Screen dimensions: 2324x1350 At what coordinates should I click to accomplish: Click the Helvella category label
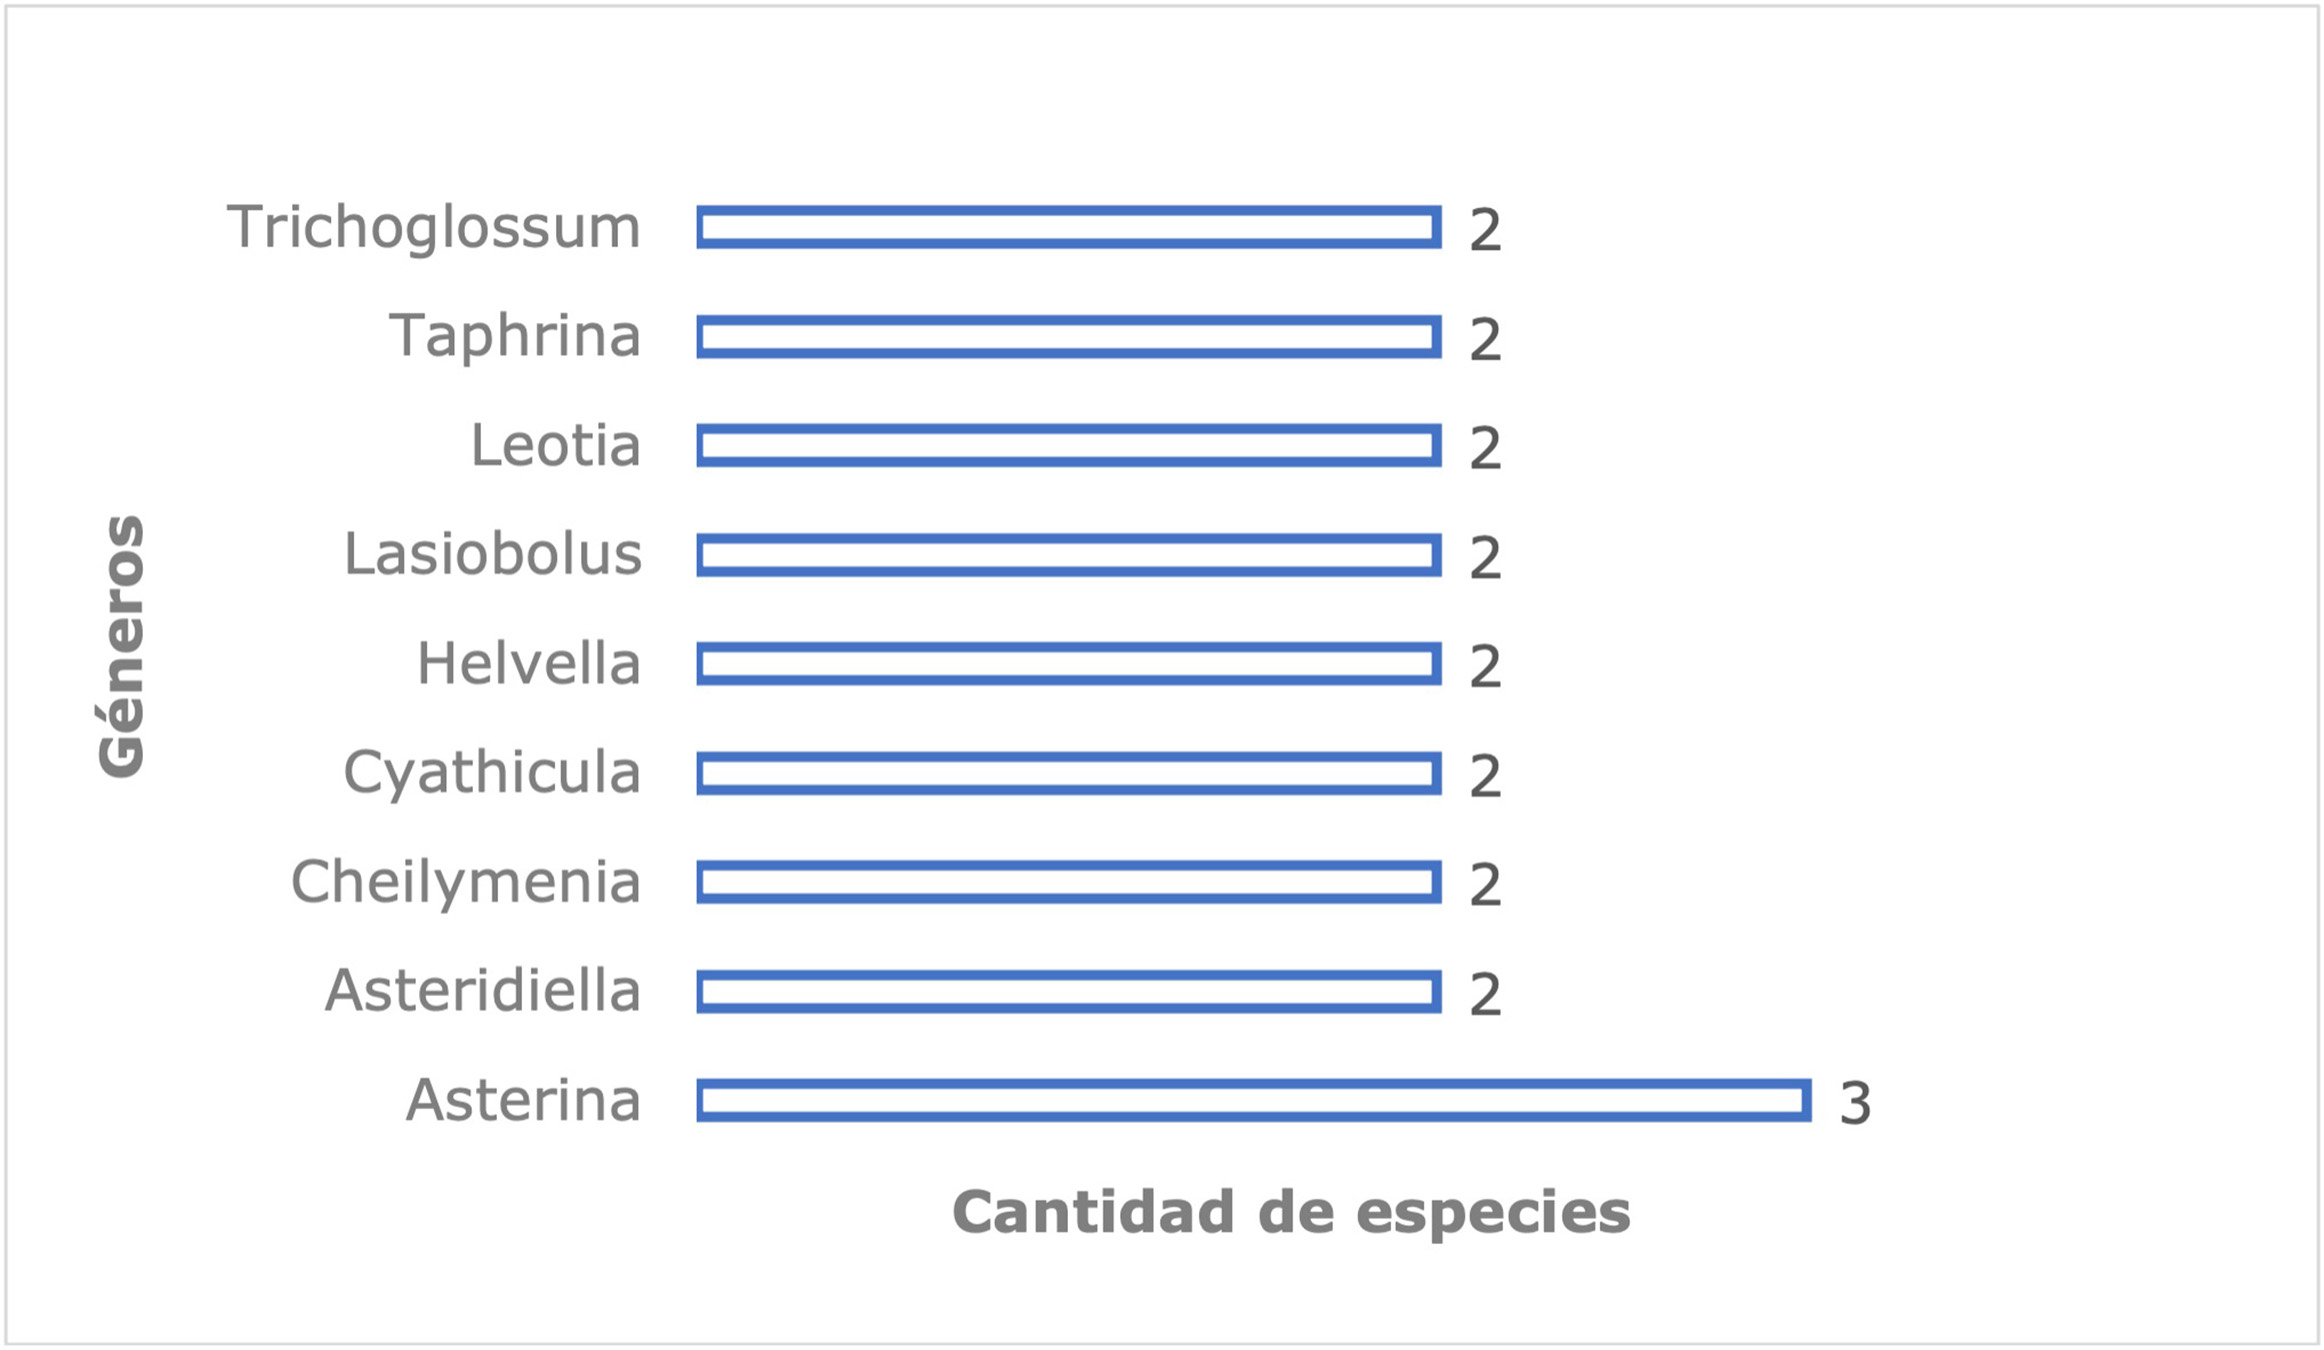coord(528,663)
